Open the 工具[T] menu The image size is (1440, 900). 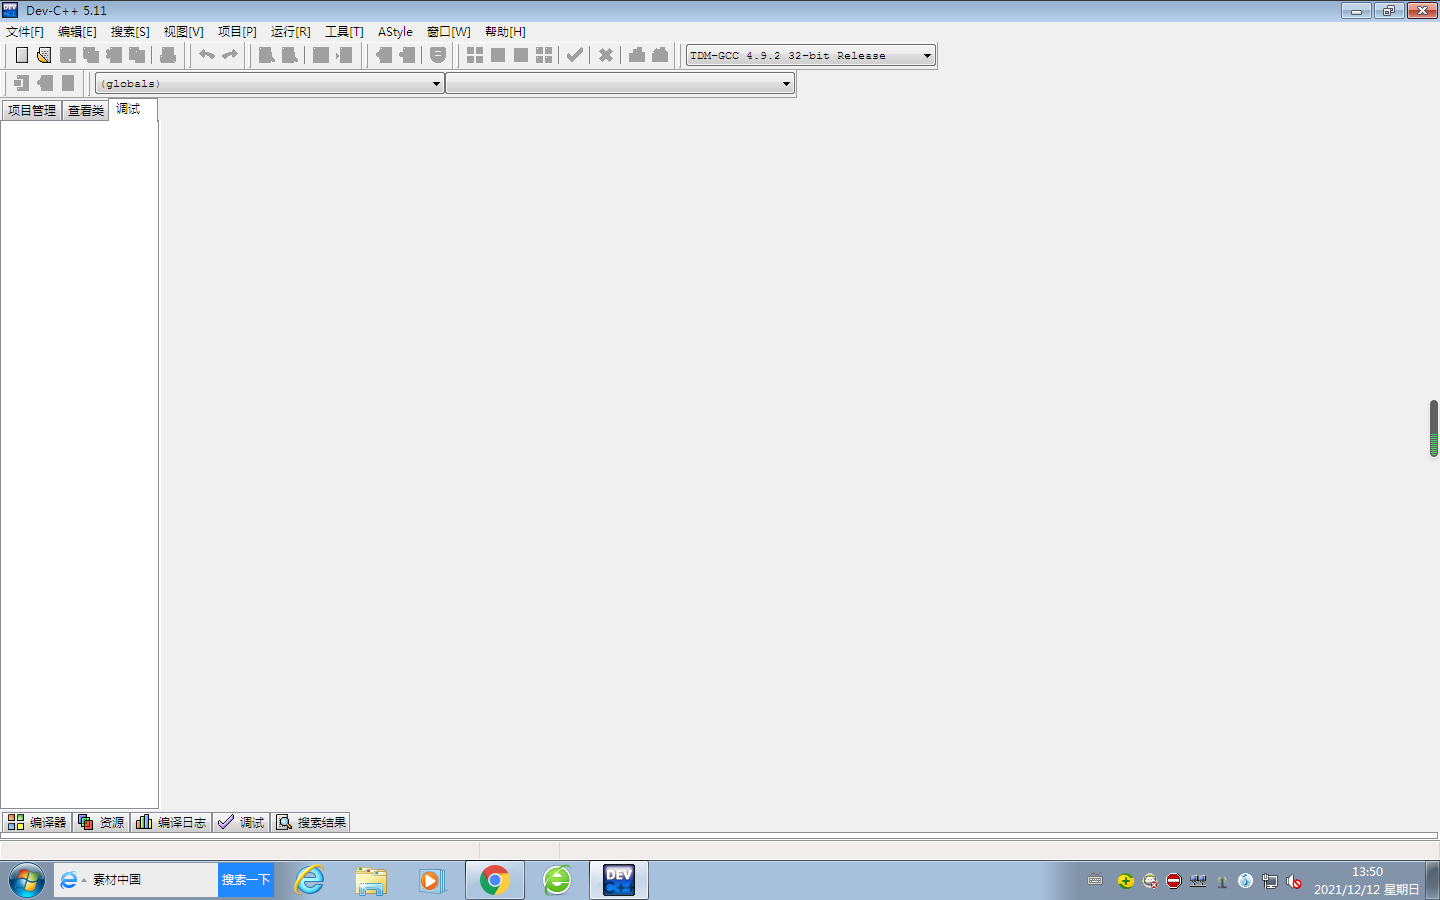click(344, 32)
